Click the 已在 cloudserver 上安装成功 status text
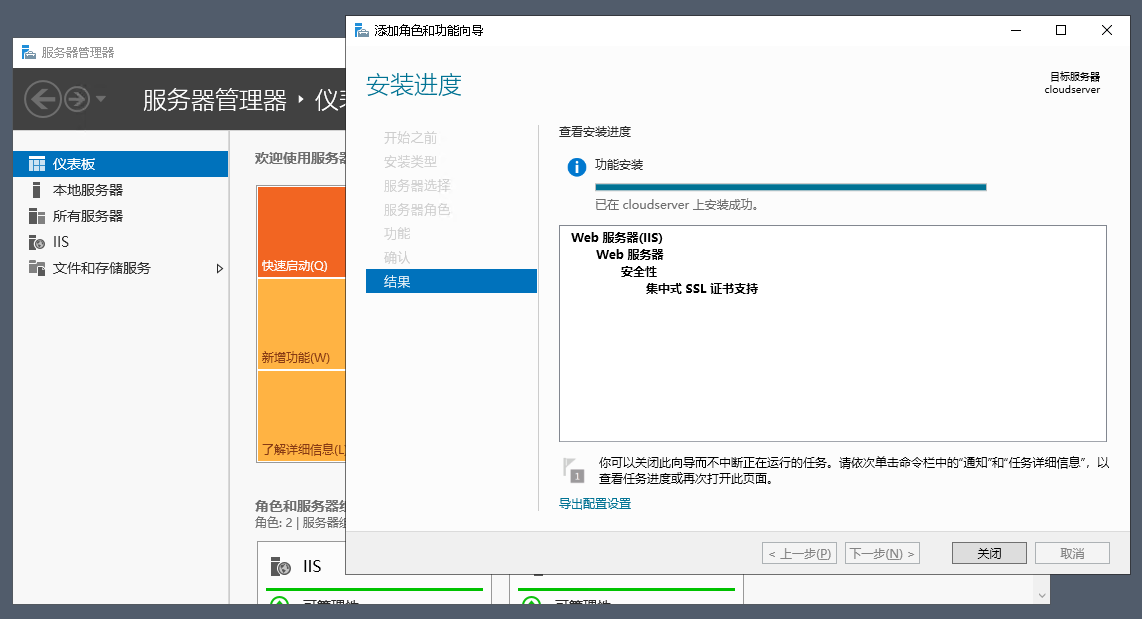The height and width of the screenshot is (619, 1142). [x=678, y=205]
